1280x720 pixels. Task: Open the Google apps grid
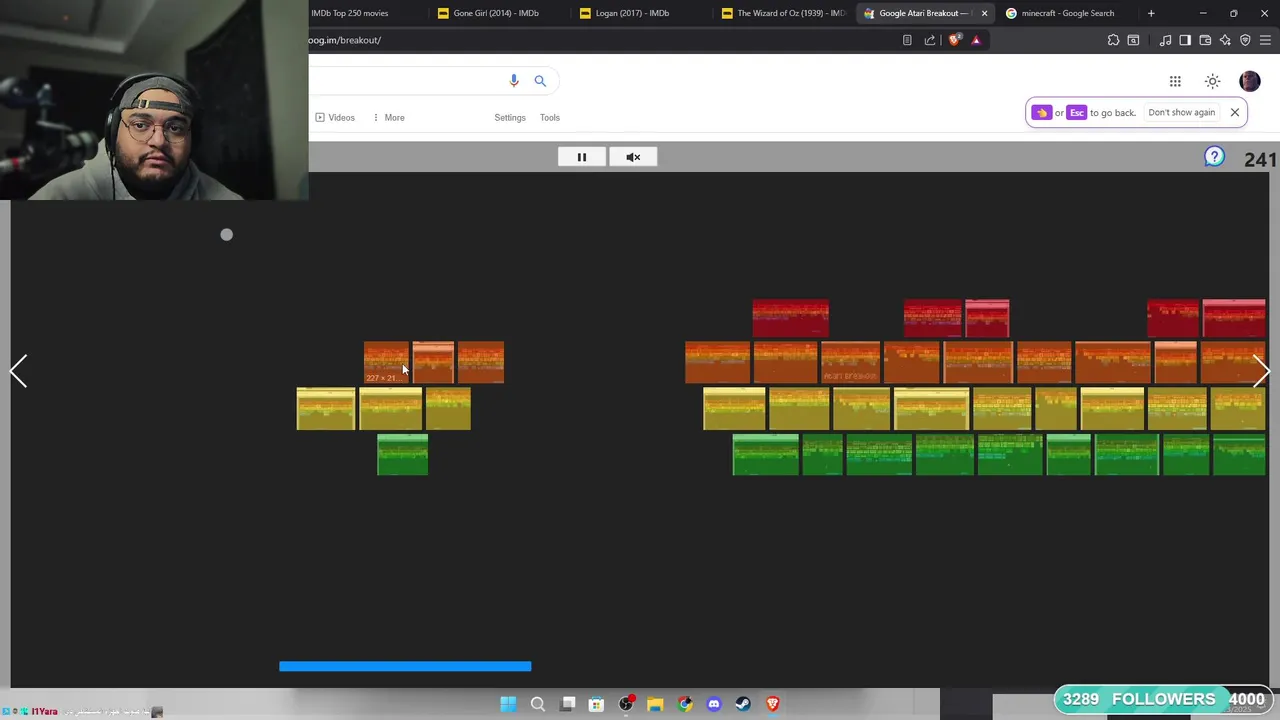(1175, 81)
